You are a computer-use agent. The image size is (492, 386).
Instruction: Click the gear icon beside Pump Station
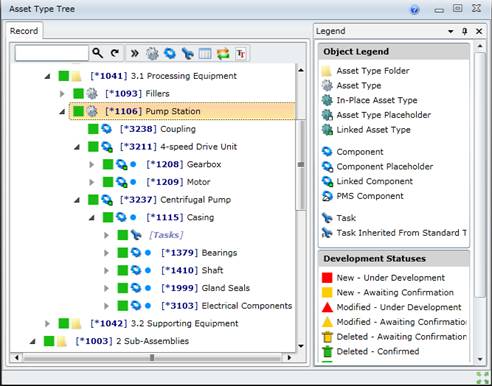click(x=92, y=111)
